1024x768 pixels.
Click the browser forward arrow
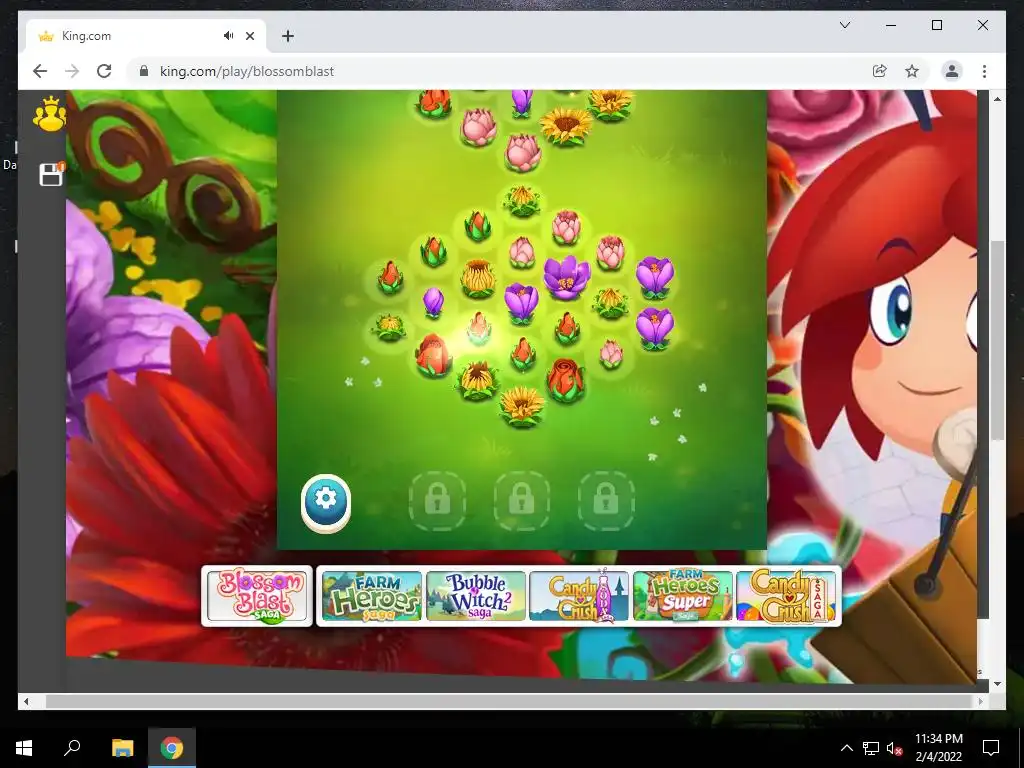(x=72, y=71)
